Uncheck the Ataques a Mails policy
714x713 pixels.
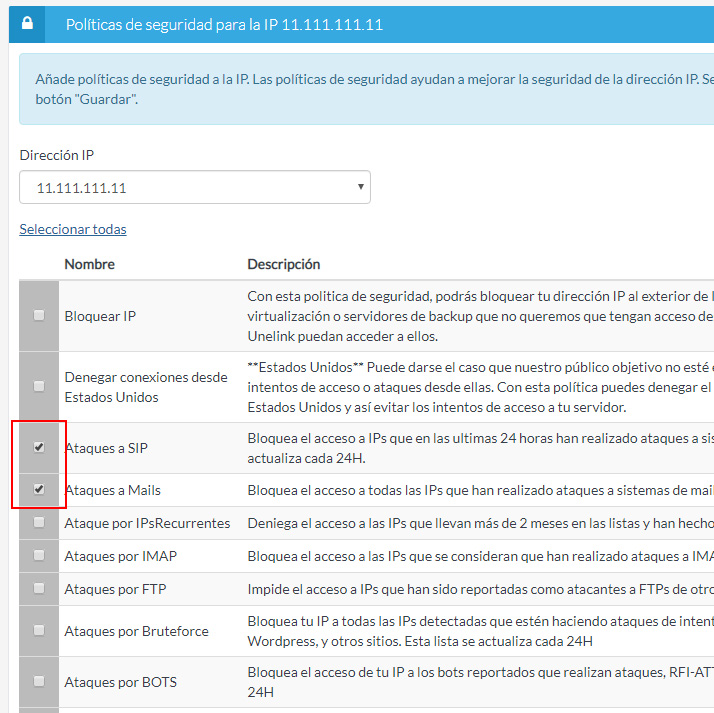pos(39,489)
